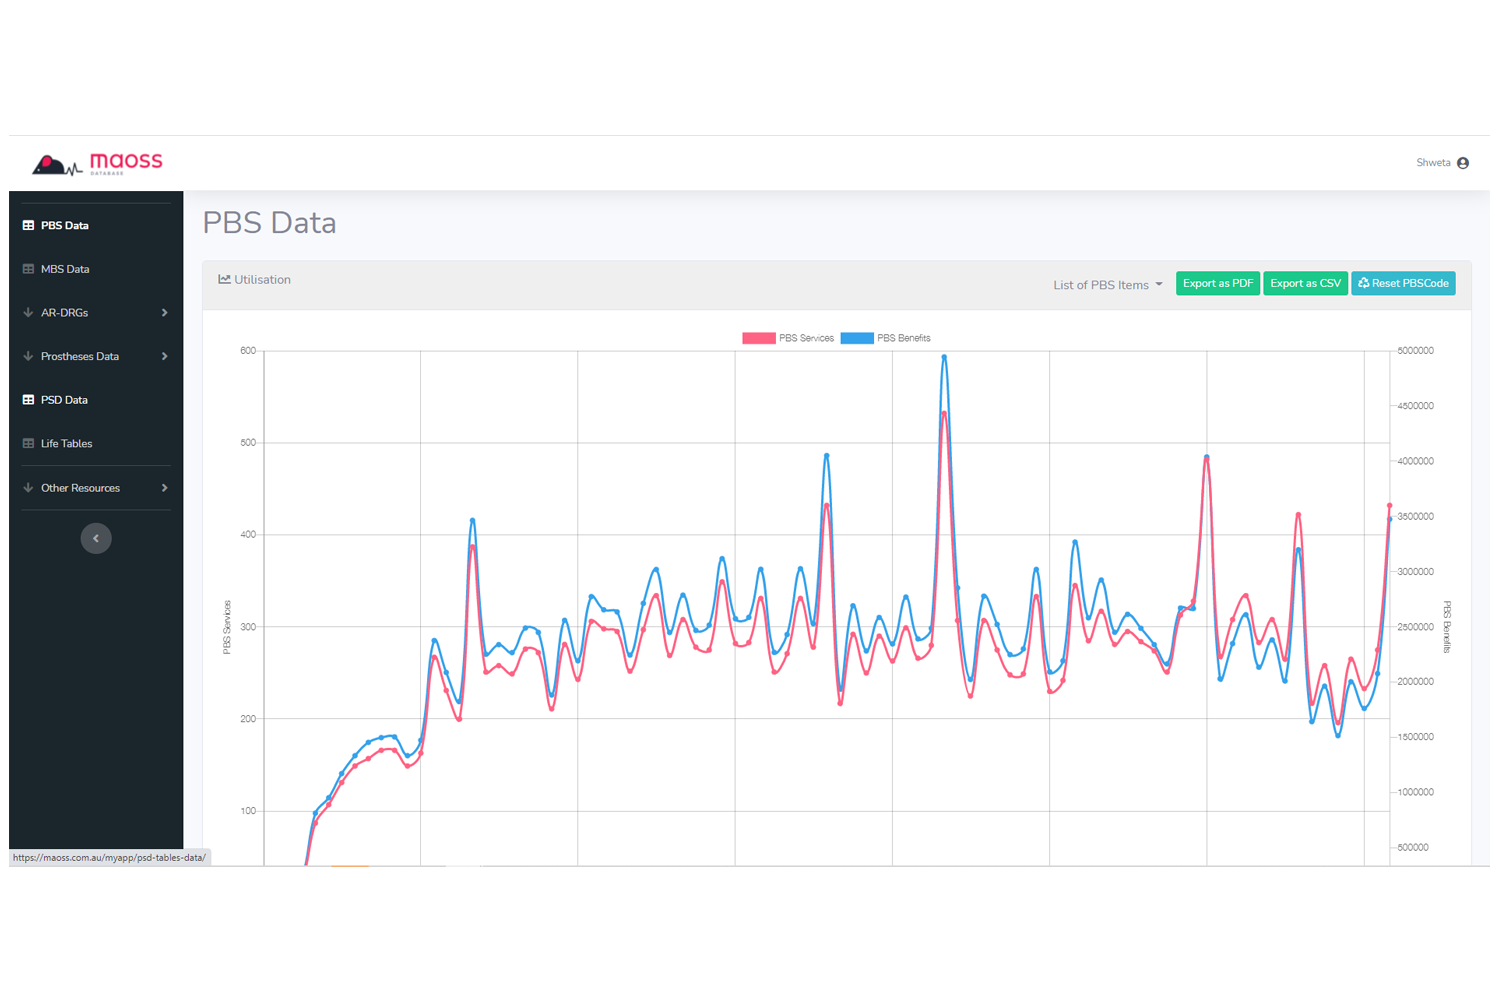Expand the AR-DRGs submenu chevron
This screenshot has width=1500, height=1001.
[x=164, y=313]
